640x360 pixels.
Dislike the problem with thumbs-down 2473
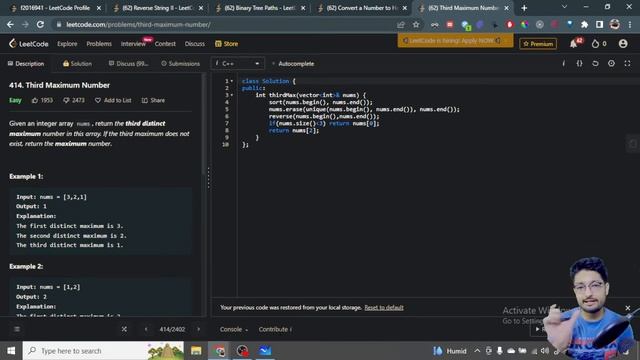[x=74, y=100]
